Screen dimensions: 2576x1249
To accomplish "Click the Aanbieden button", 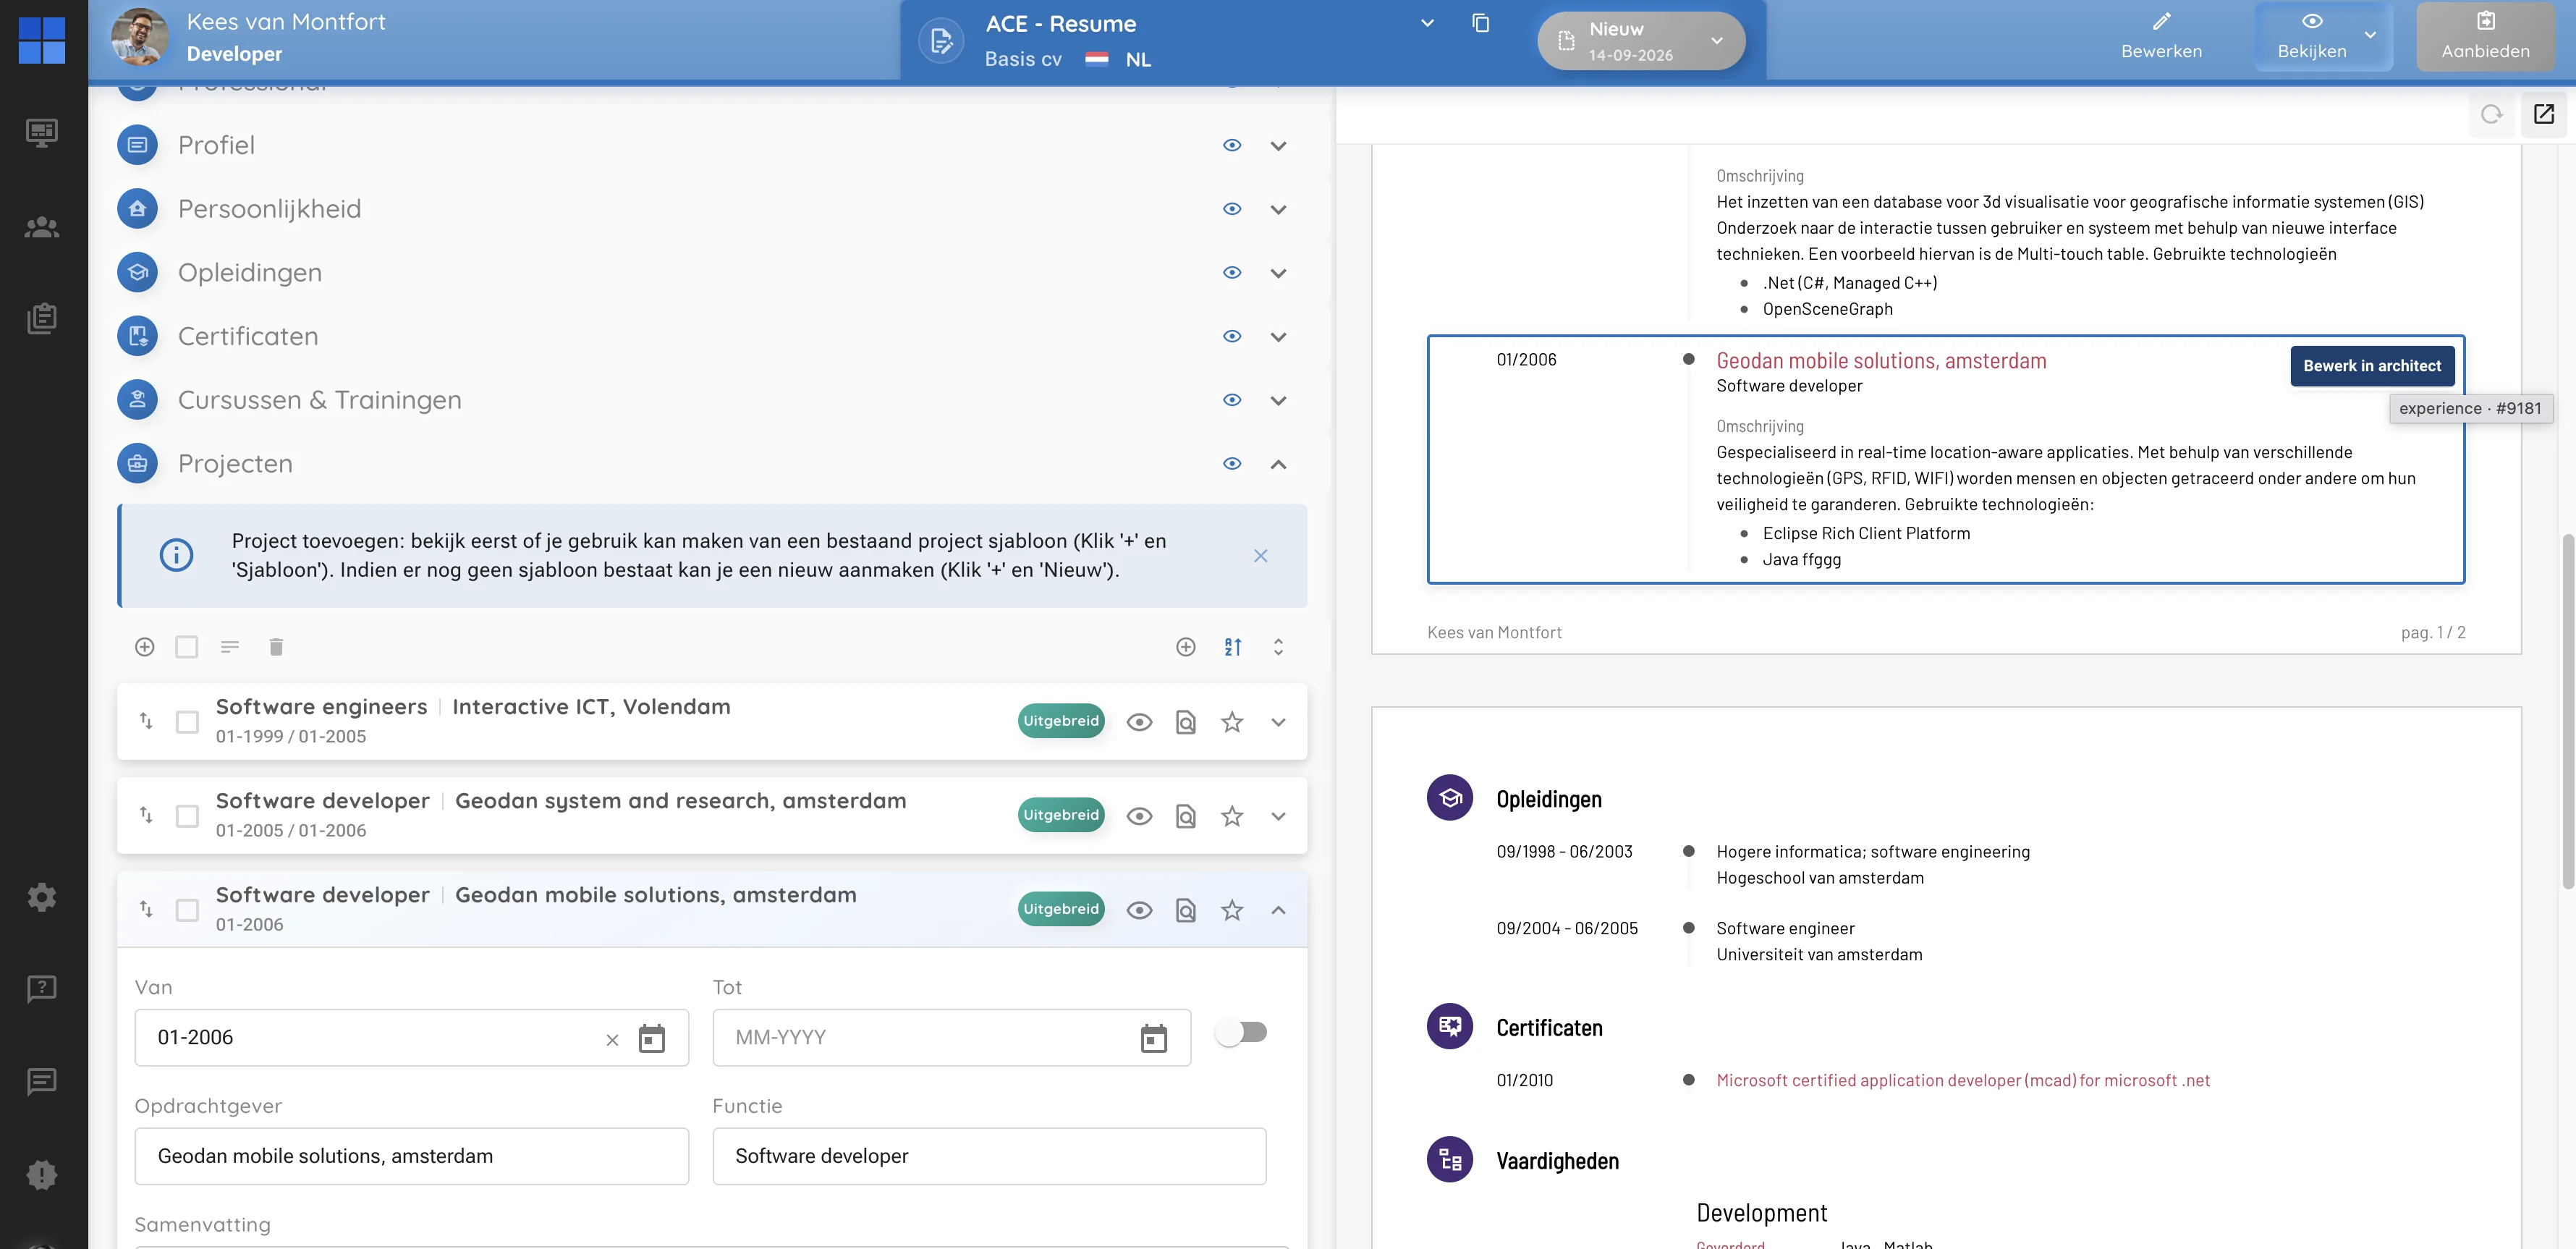I will pyautogui.click(x=2486, y=37).
